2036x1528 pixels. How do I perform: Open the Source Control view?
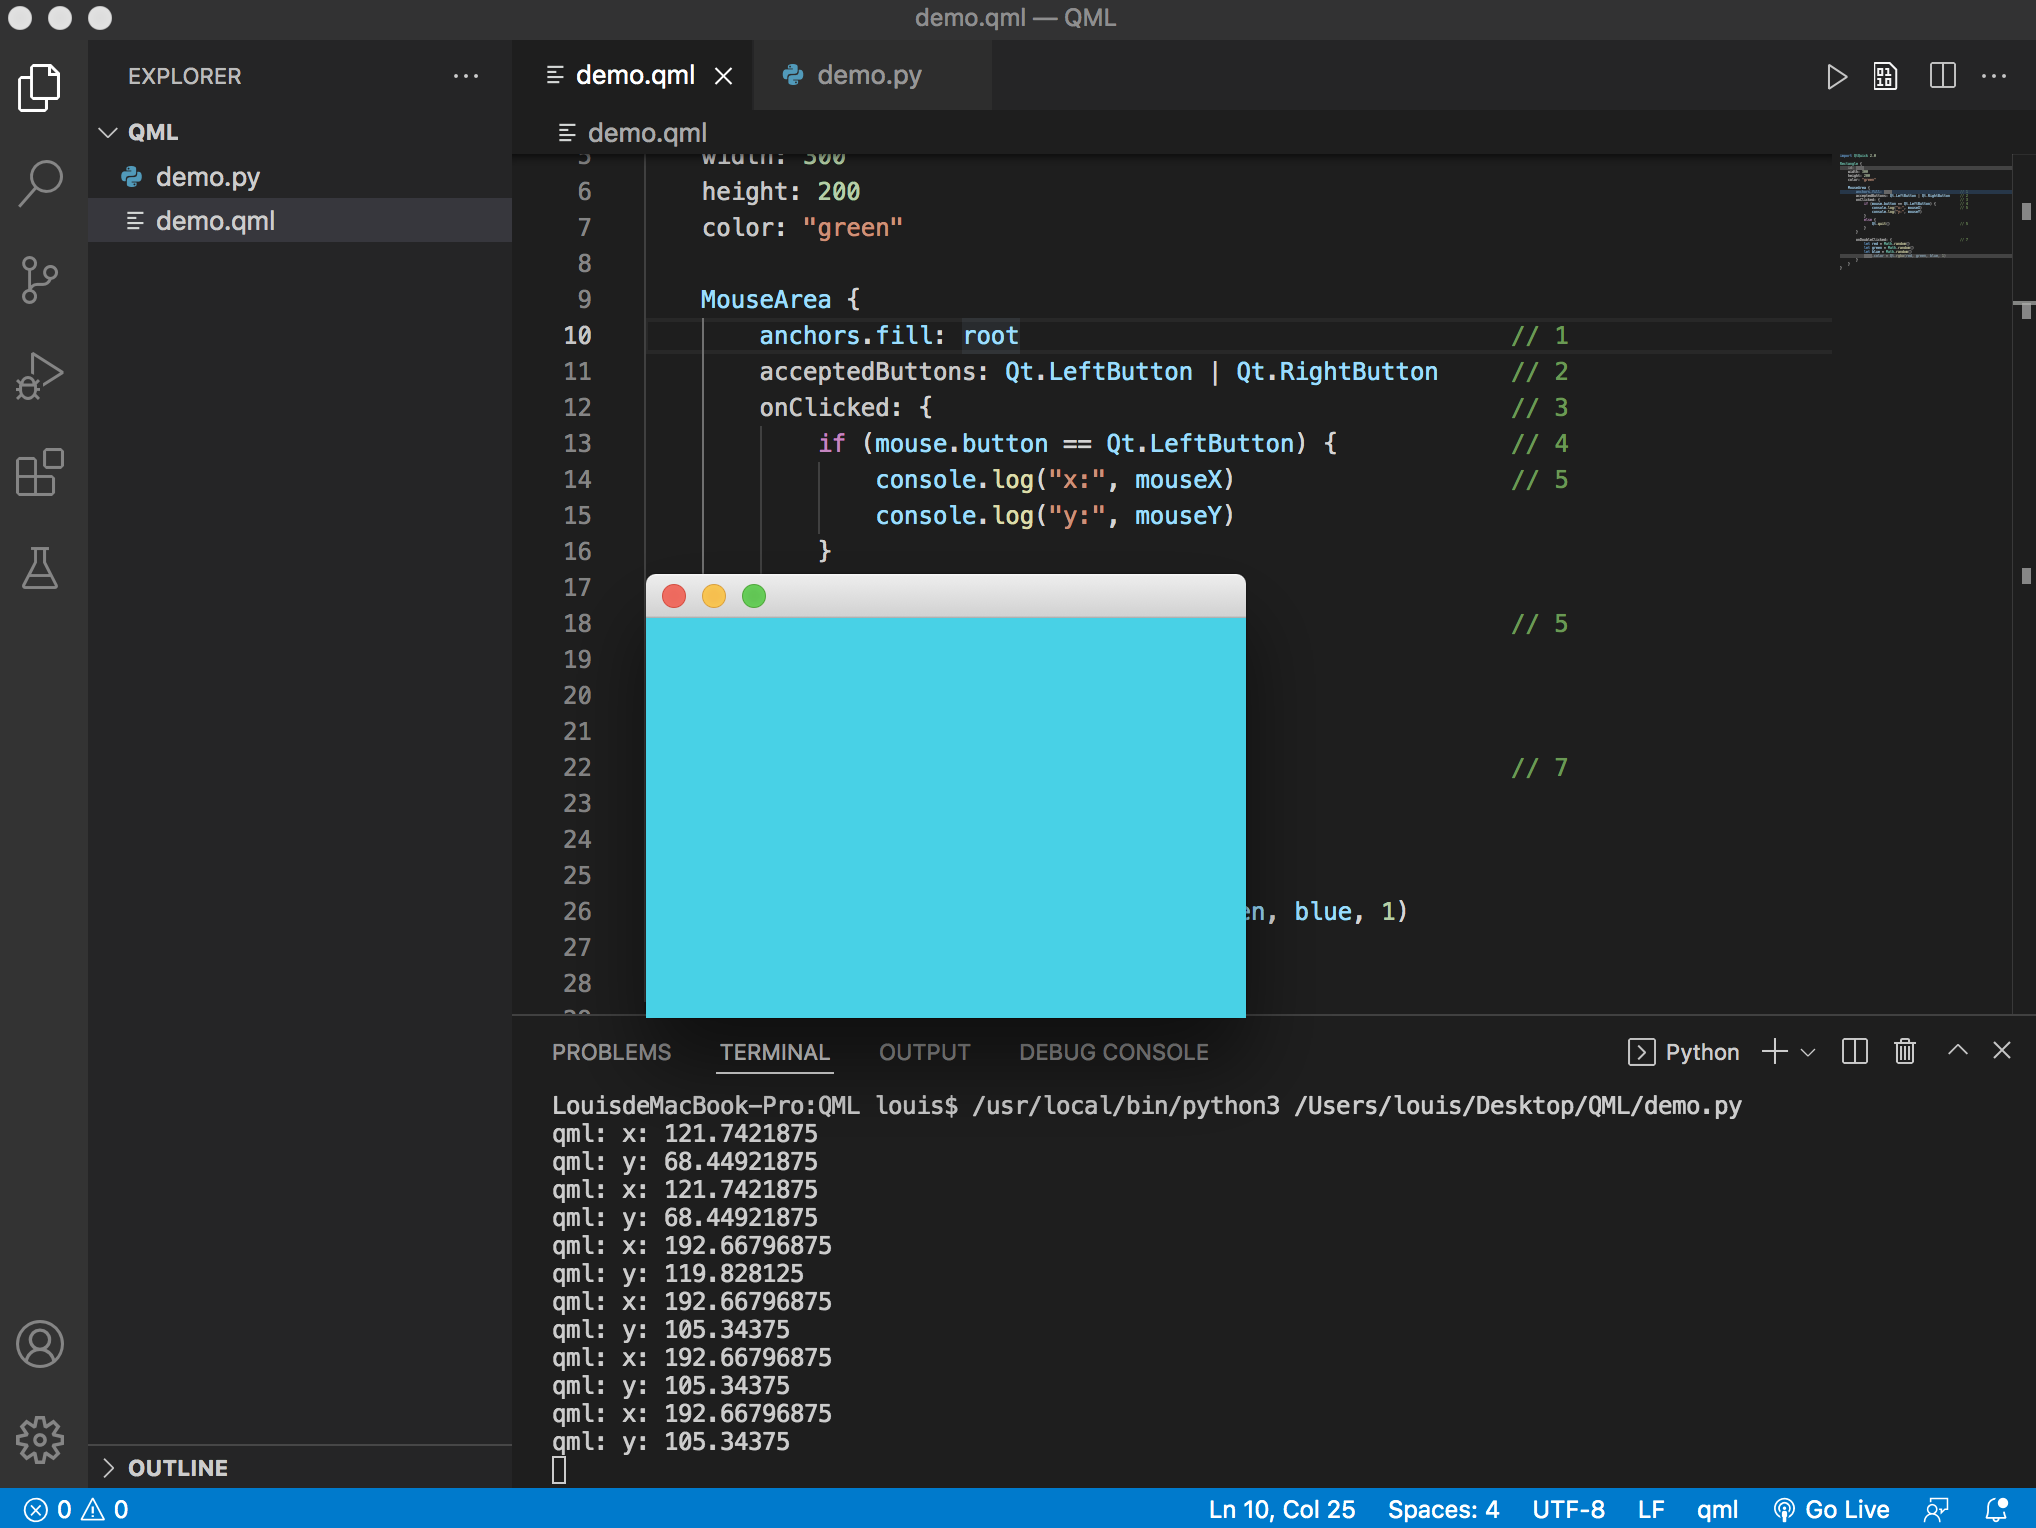point(40,279)
